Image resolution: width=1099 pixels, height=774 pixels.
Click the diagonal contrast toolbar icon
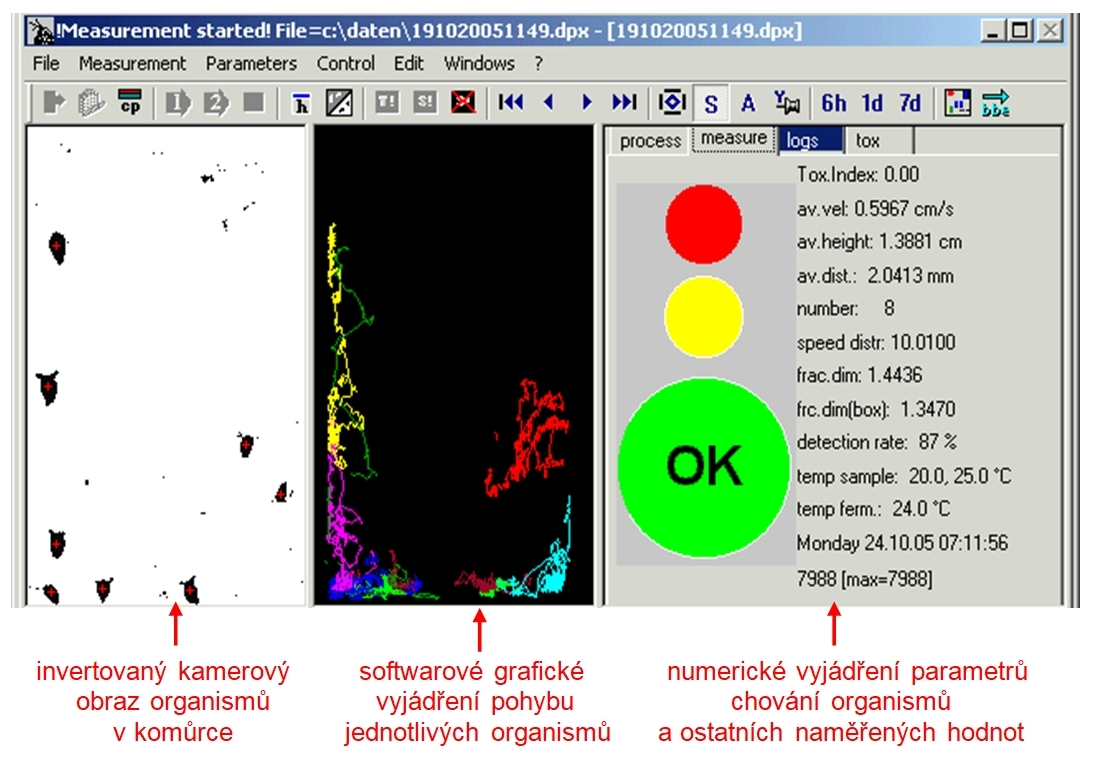pos(340,103)
